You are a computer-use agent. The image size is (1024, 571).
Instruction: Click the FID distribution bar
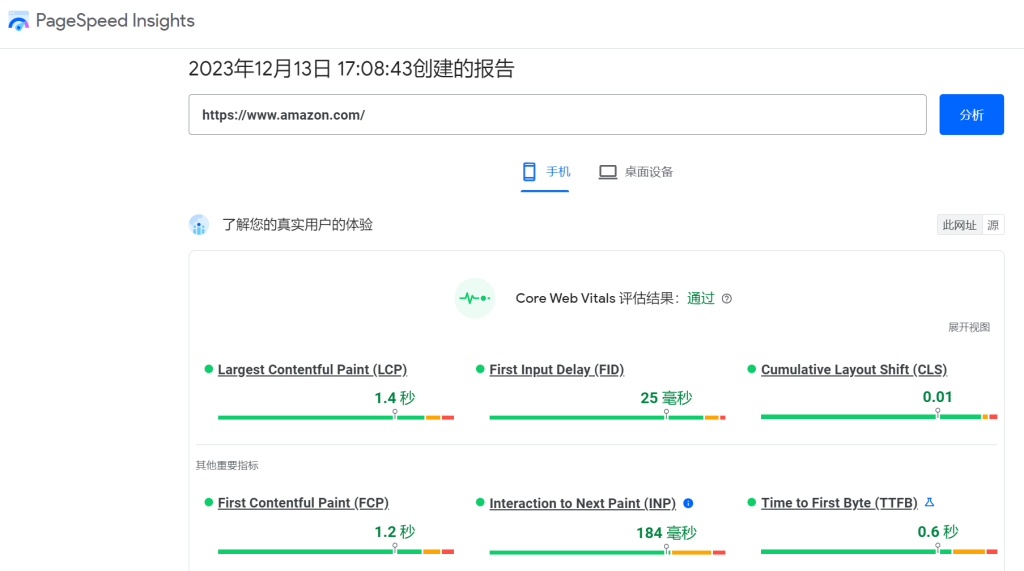pyautogui.click(x=607, y=417)
